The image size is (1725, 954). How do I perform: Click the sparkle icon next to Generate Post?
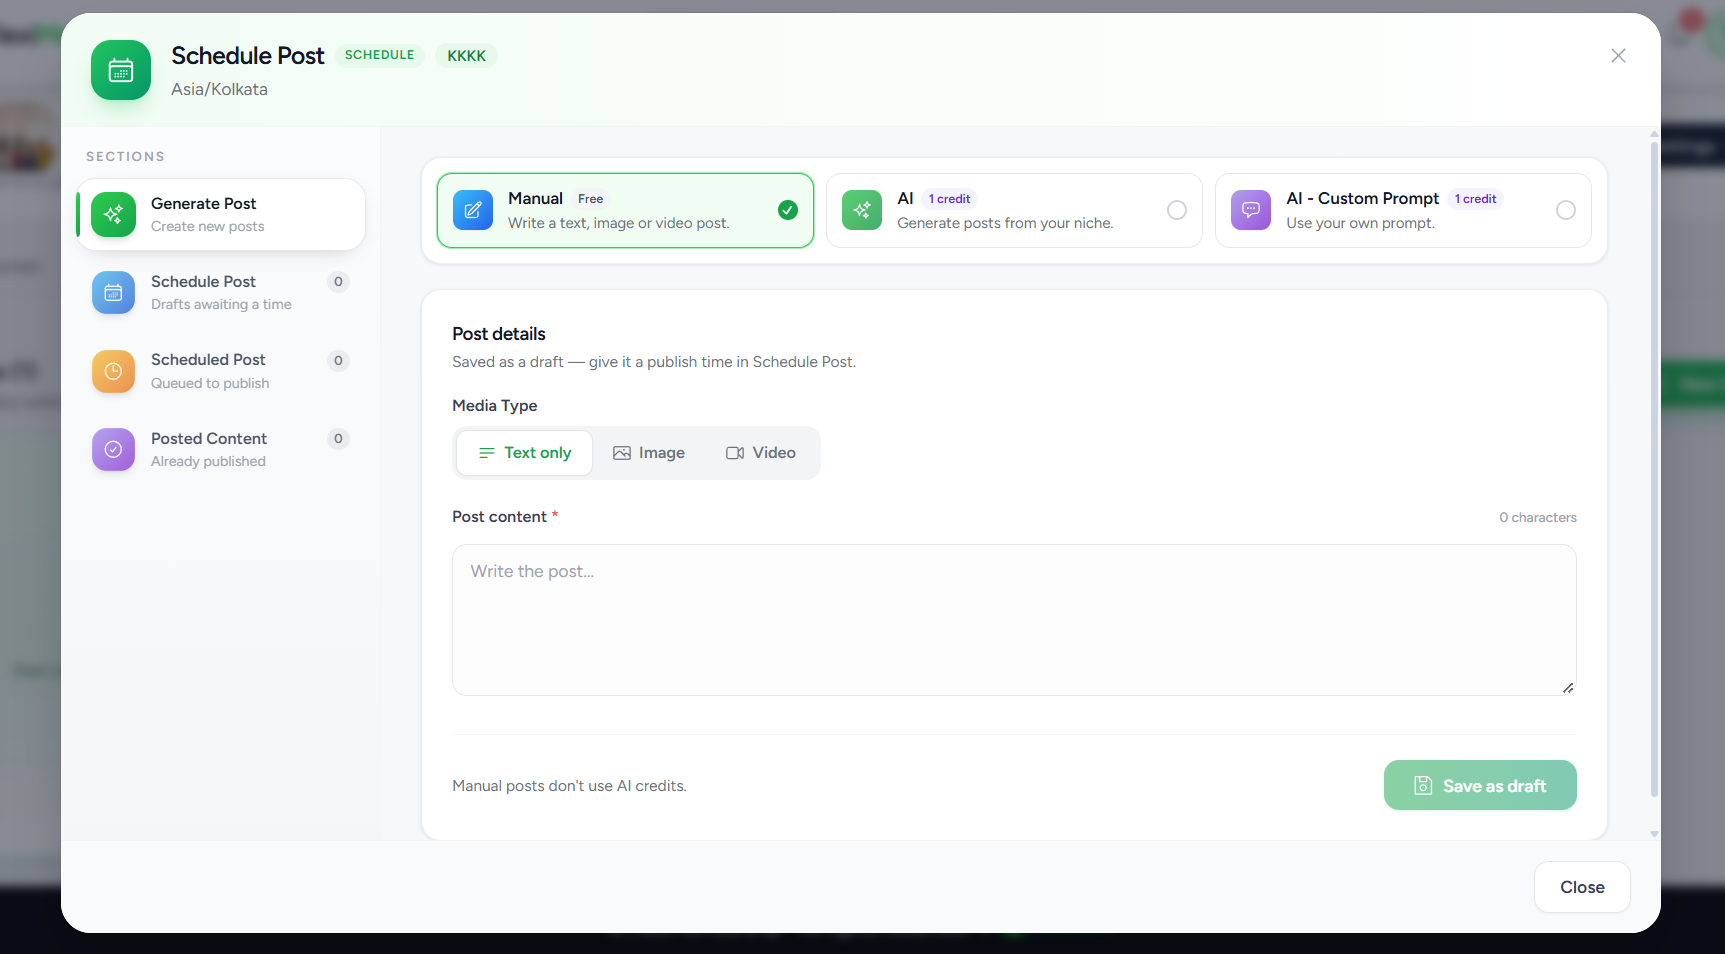[113, 214]
